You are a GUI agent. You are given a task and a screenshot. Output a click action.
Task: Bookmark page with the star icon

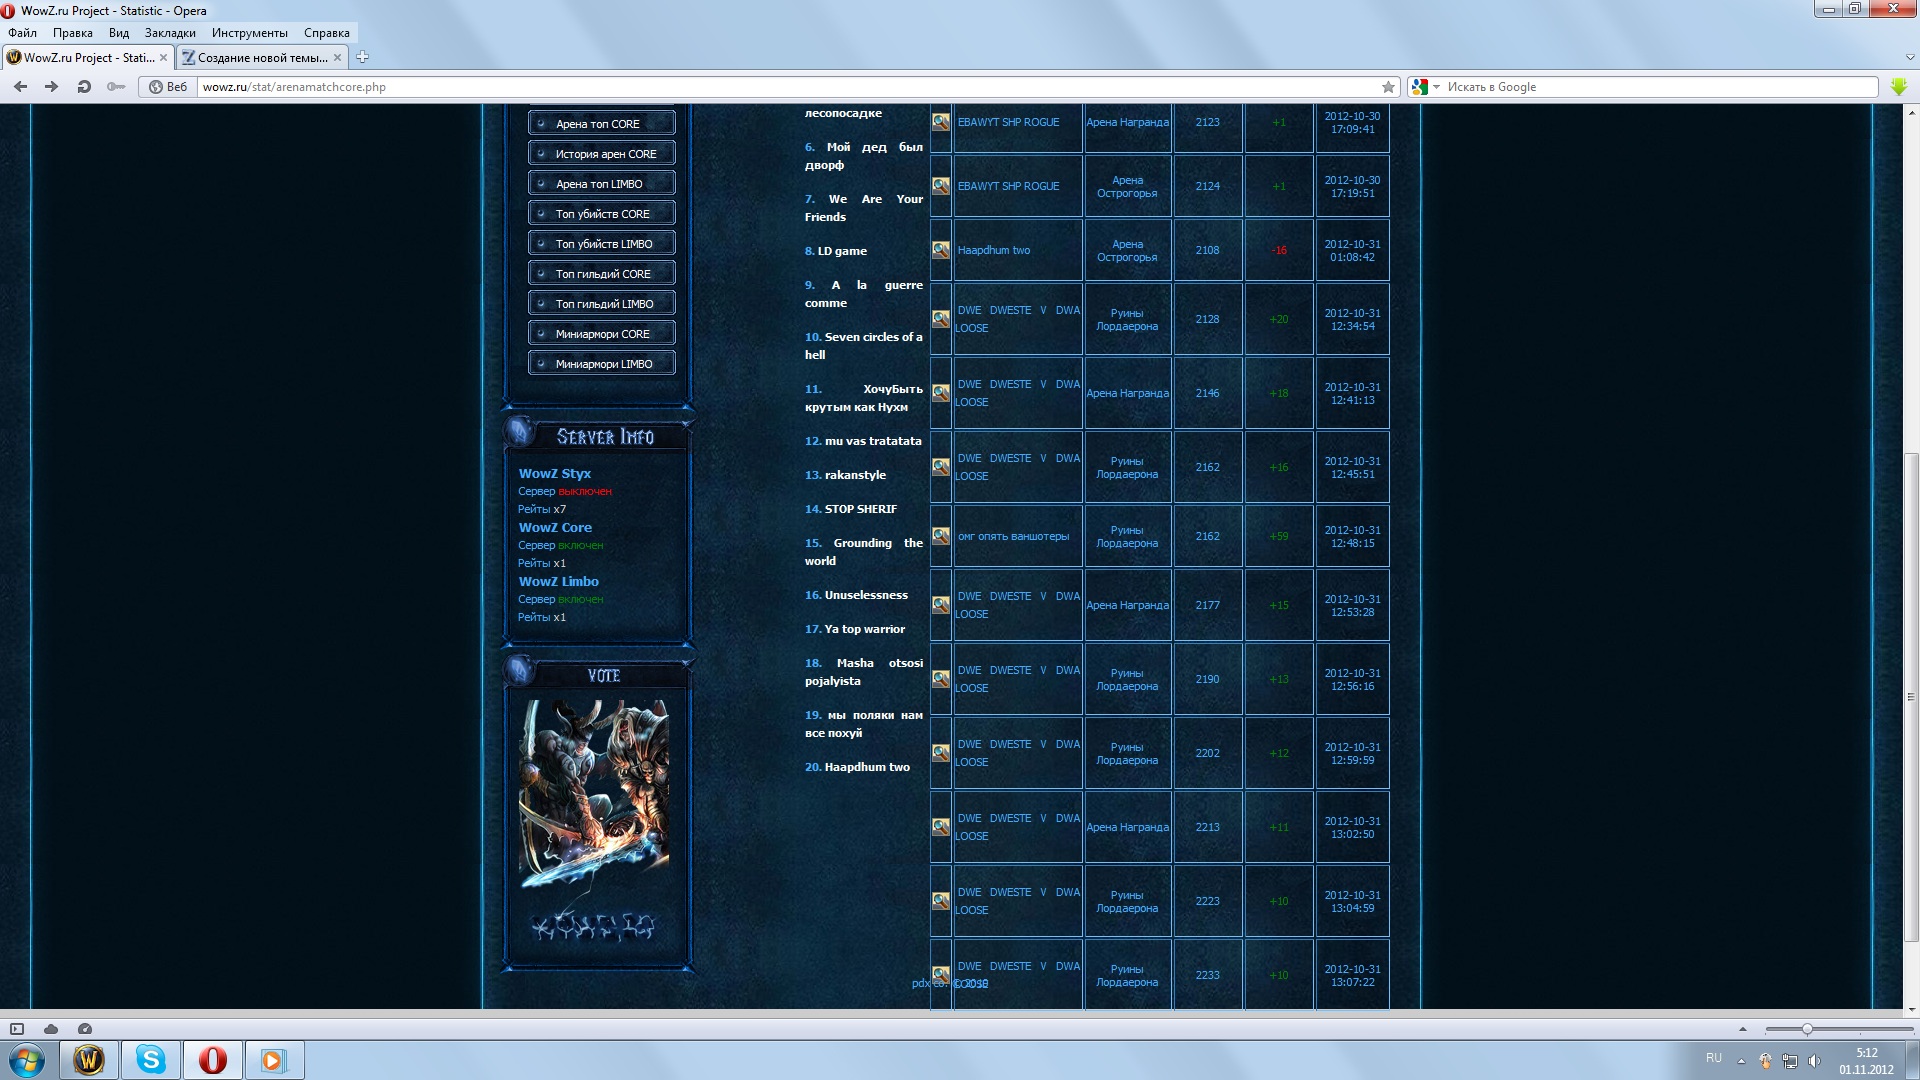(1388, 87)
